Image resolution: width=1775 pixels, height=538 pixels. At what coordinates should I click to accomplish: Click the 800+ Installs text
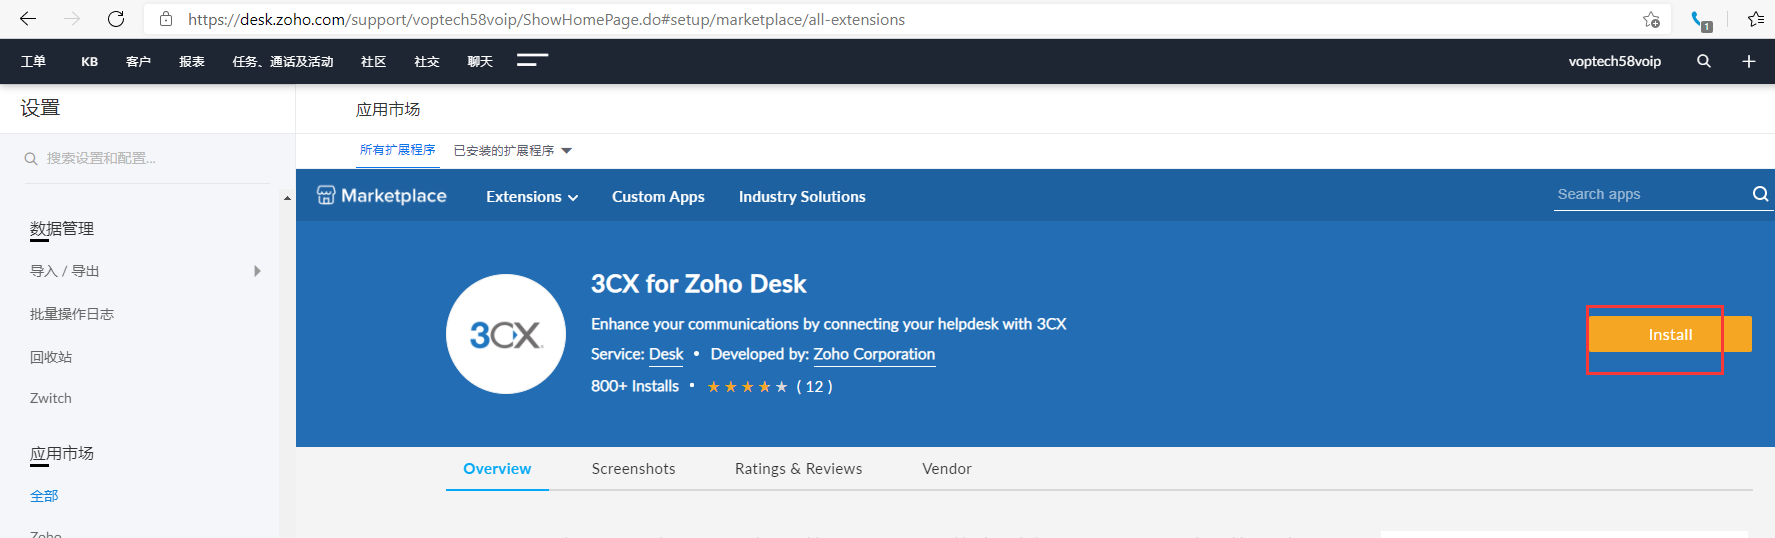pos(635,386)
